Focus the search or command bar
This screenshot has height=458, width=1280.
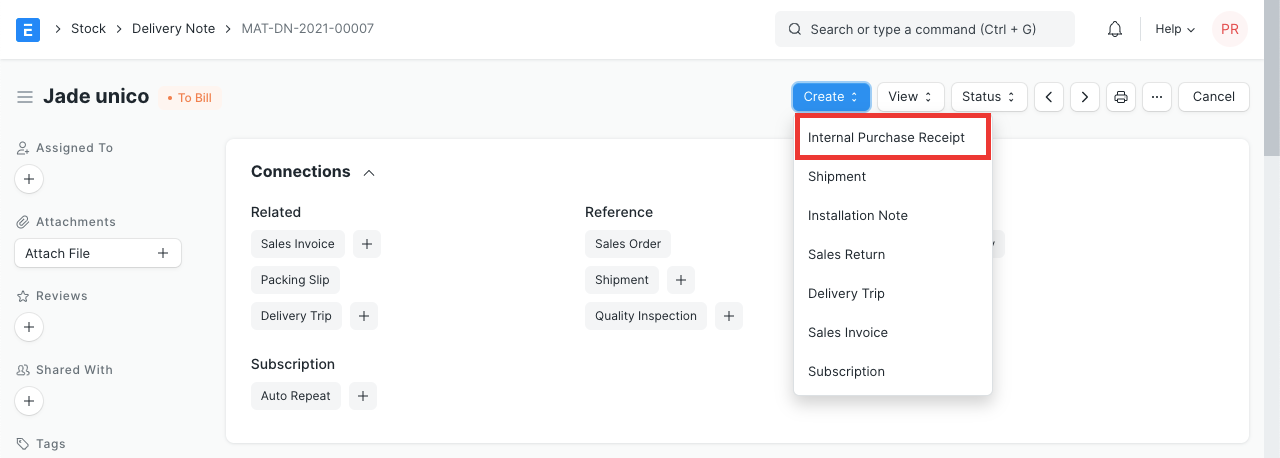(924, 29)
